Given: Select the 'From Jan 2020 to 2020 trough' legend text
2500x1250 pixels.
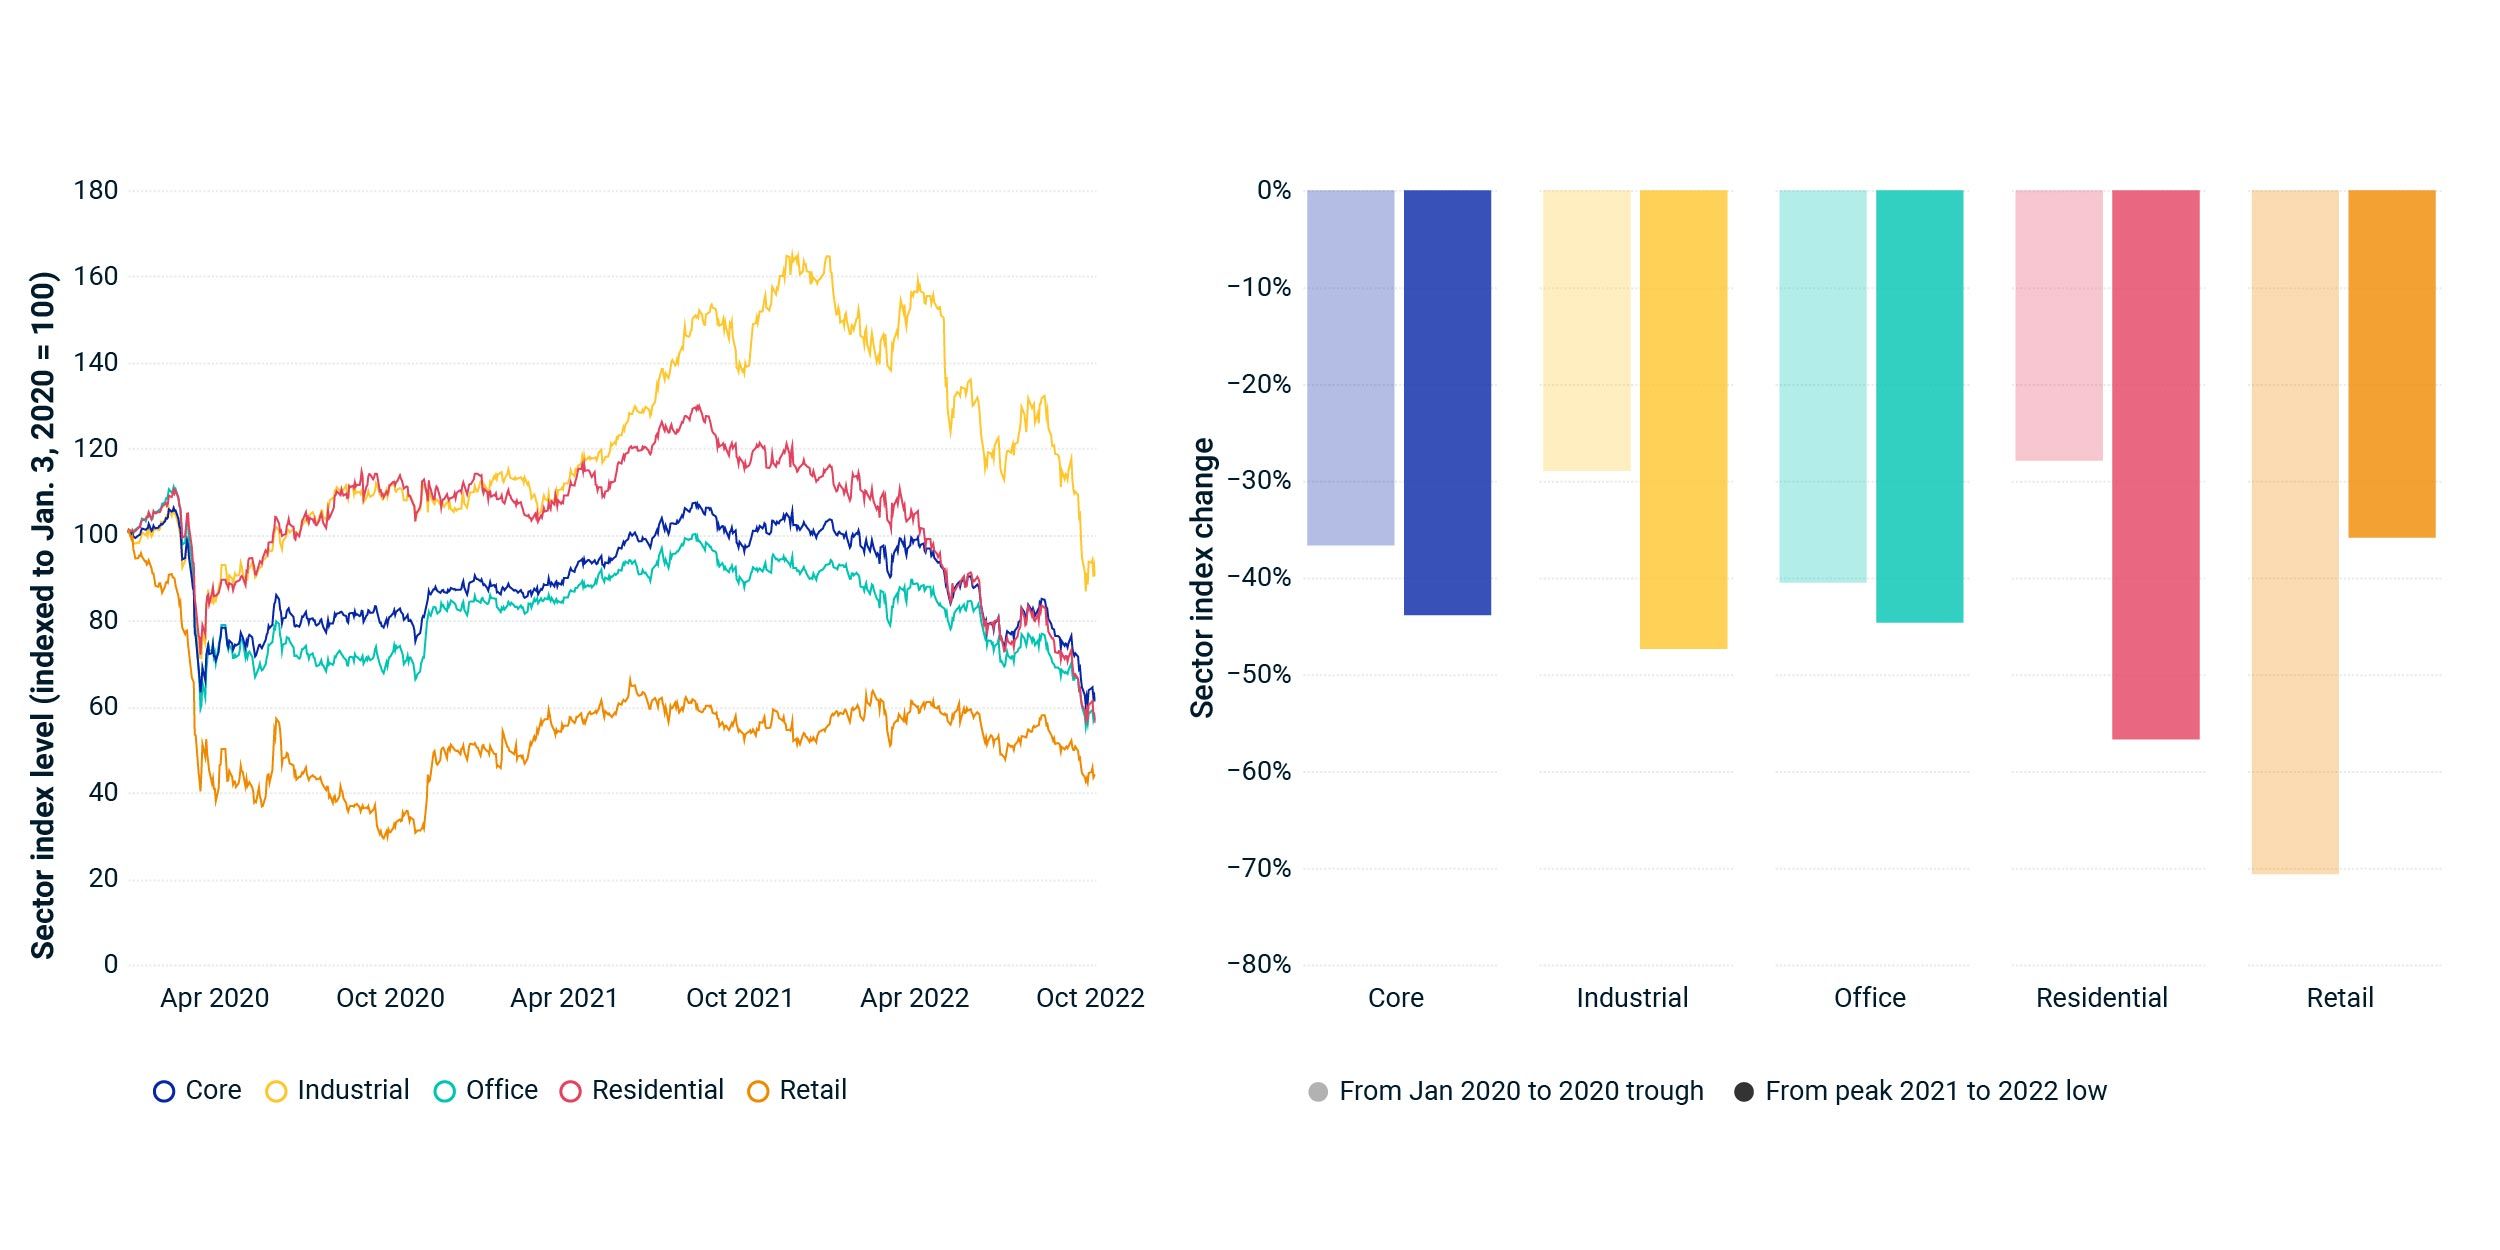Looking at the screenshot, I should point(1521,1091).
